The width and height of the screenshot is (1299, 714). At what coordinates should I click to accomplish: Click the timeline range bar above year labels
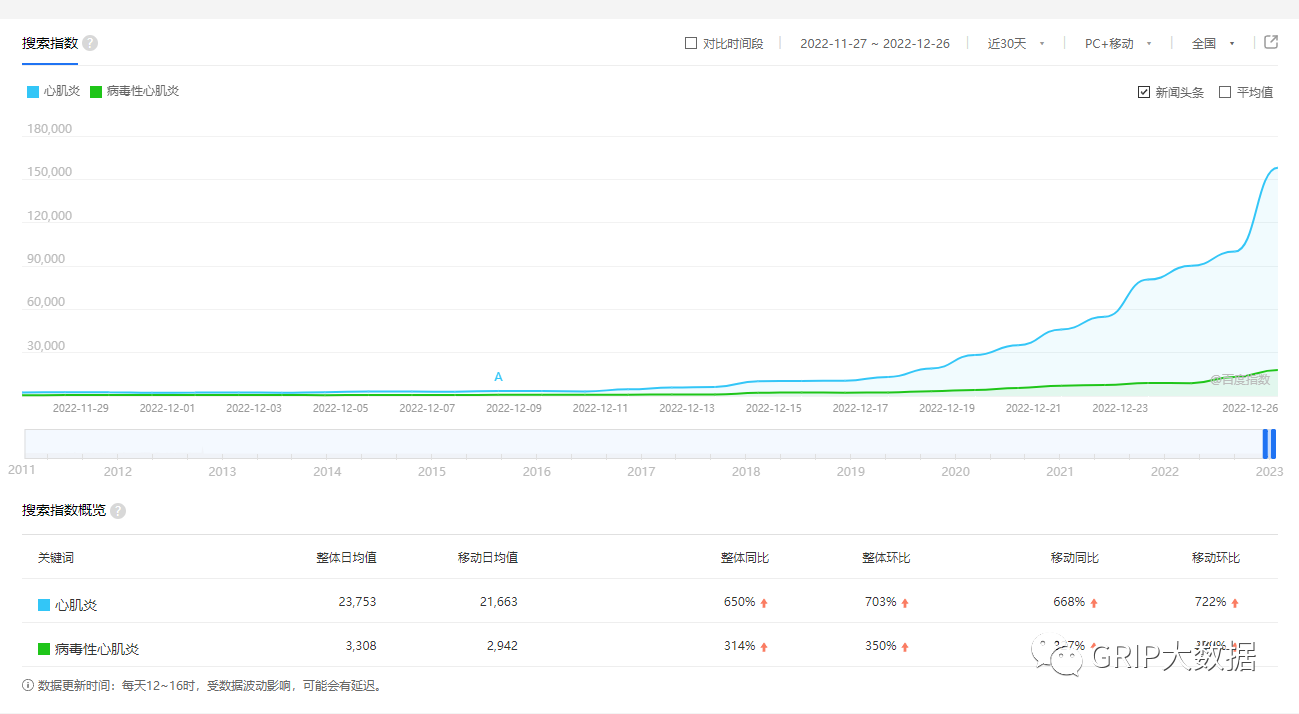tap(650, 444)
